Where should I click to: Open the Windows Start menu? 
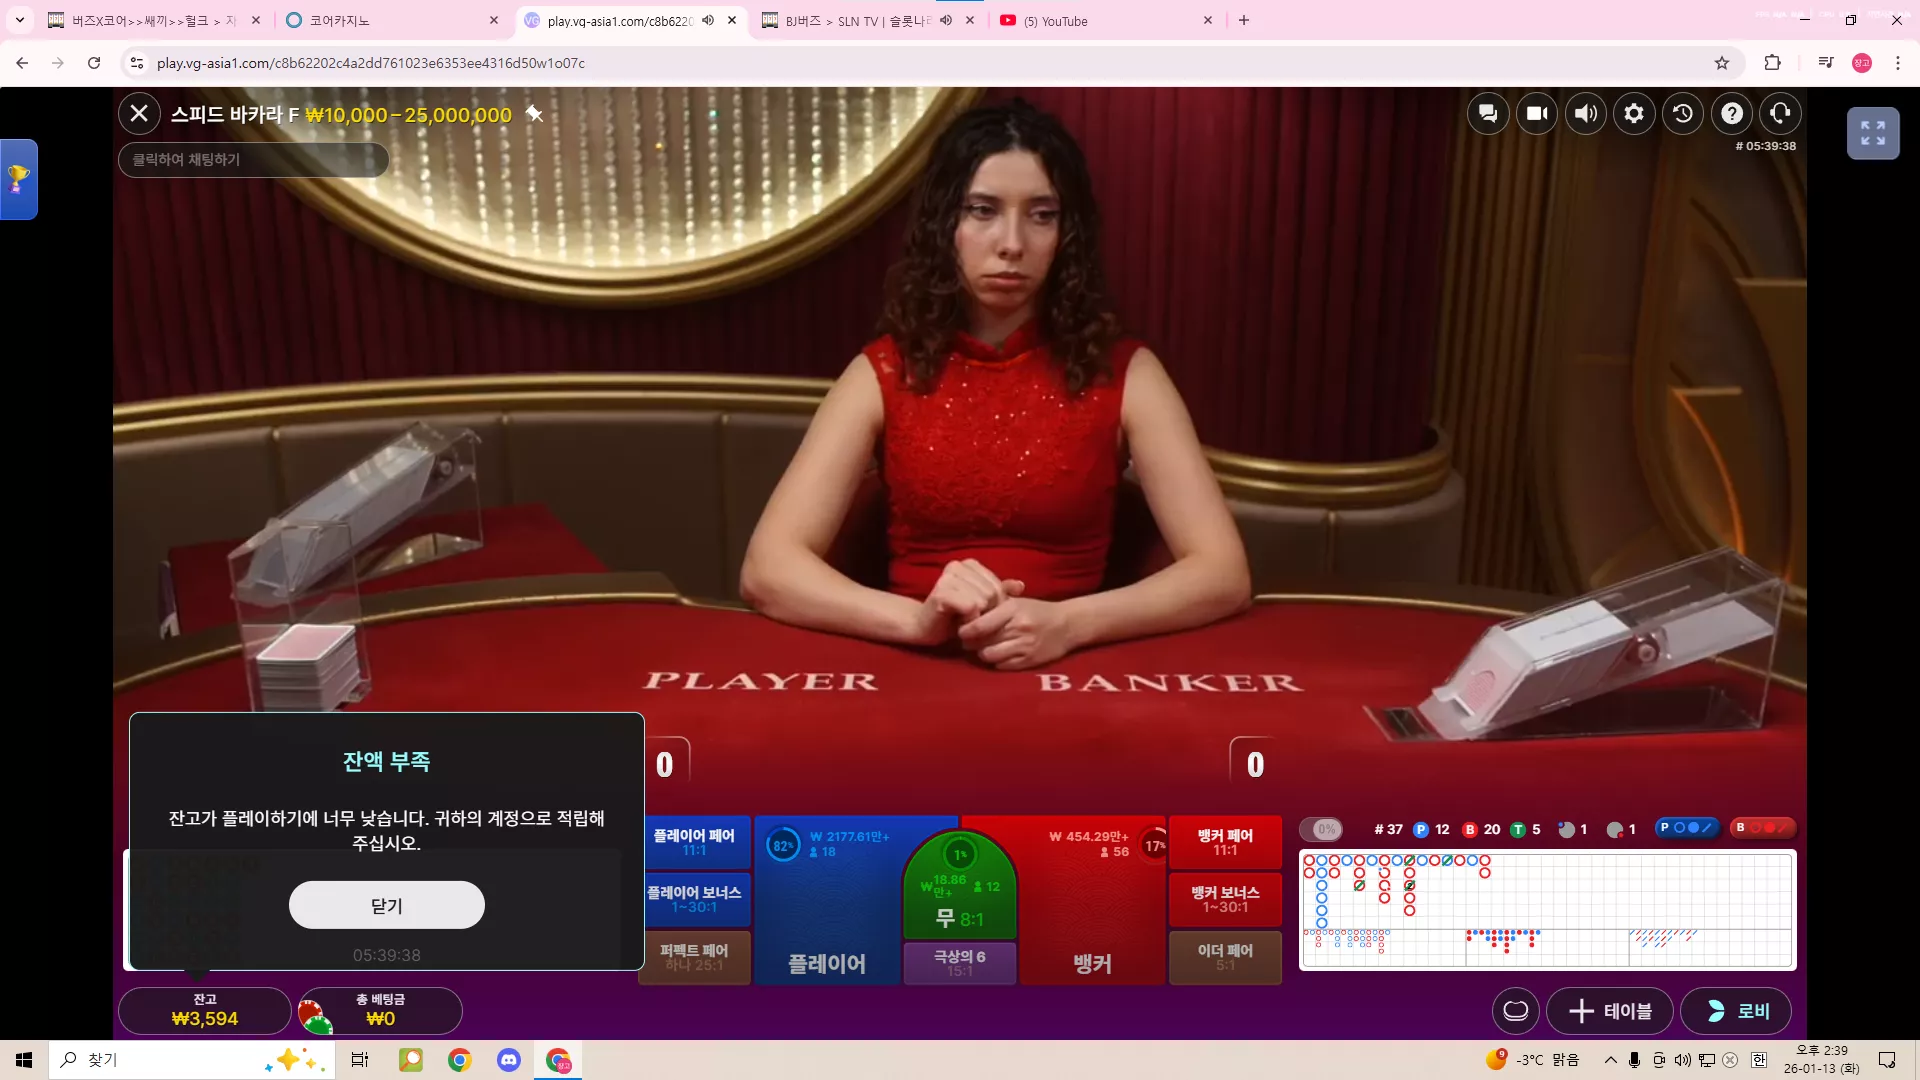(24, 1060)
